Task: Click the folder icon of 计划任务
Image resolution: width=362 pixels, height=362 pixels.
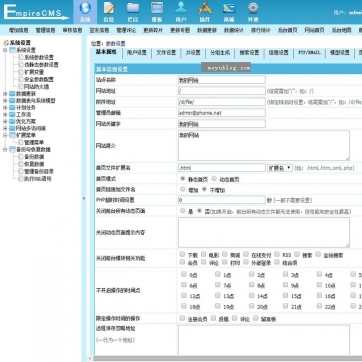Action: pyautogui.click(x=12, y=108)
